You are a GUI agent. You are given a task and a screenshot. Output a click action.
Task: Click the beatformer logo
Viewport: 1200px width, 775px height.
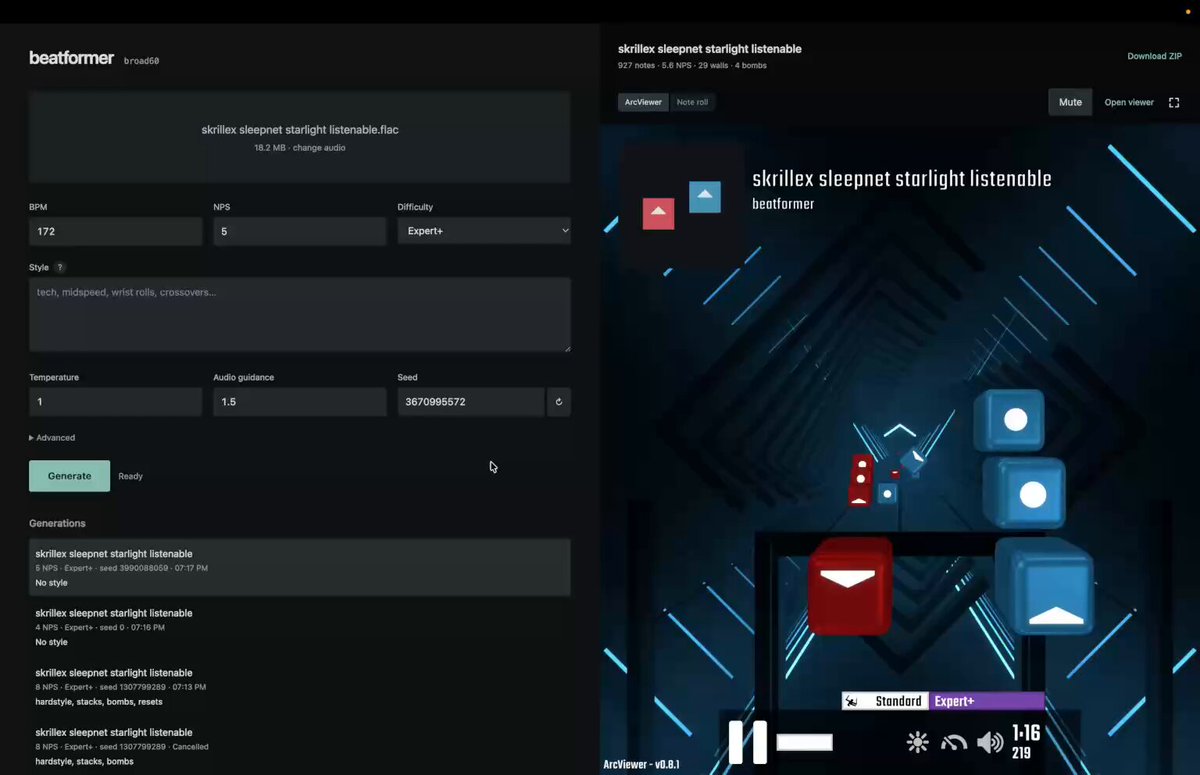coord(71,58)
